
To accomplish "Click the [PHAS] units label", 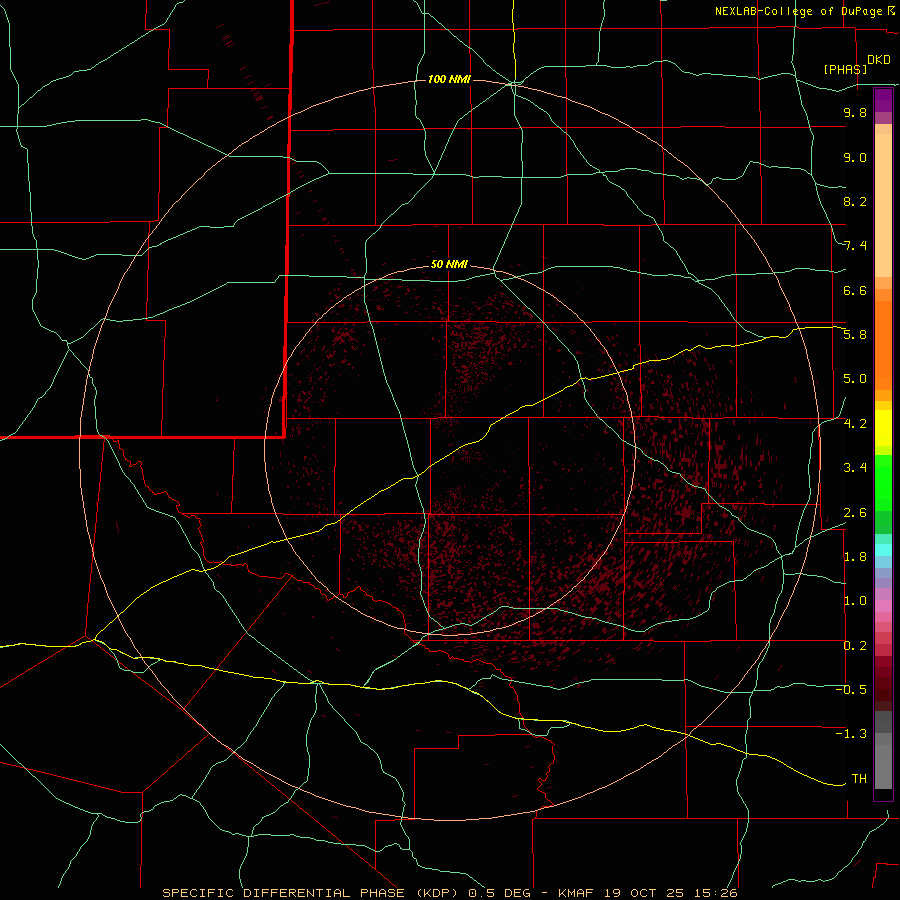I will point(845,69).
